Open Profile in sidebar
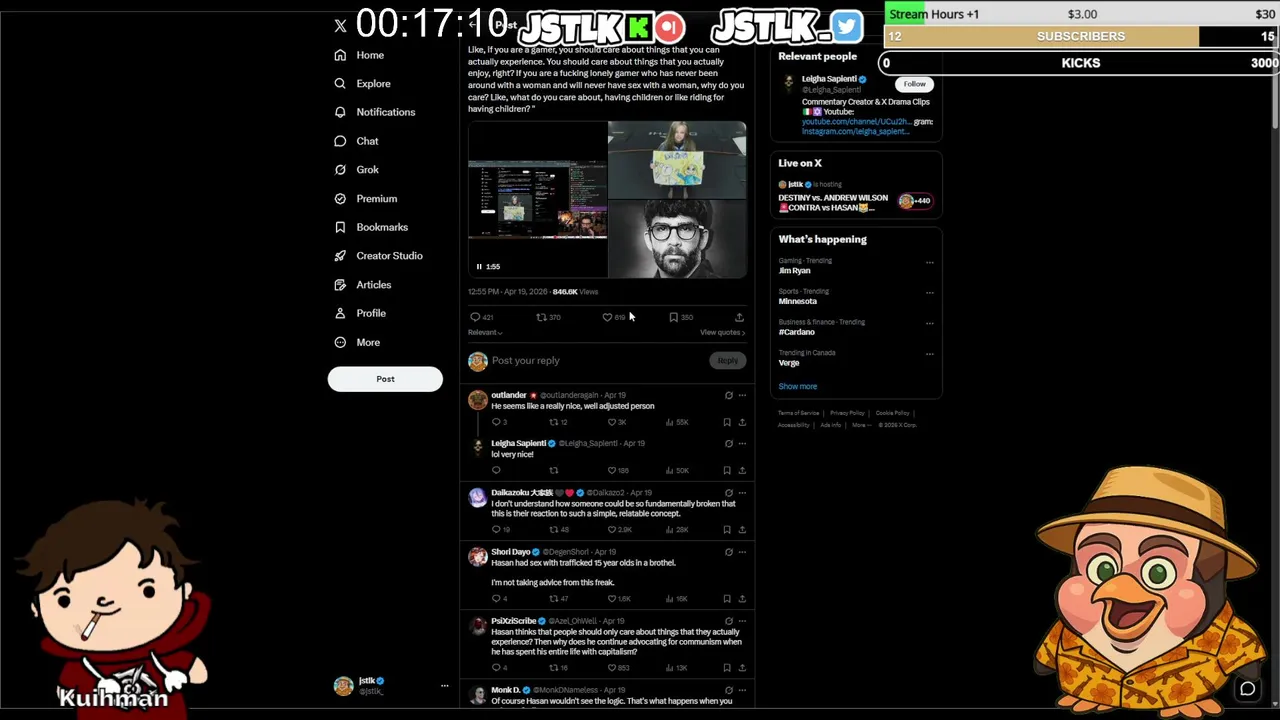 point(360,313)
